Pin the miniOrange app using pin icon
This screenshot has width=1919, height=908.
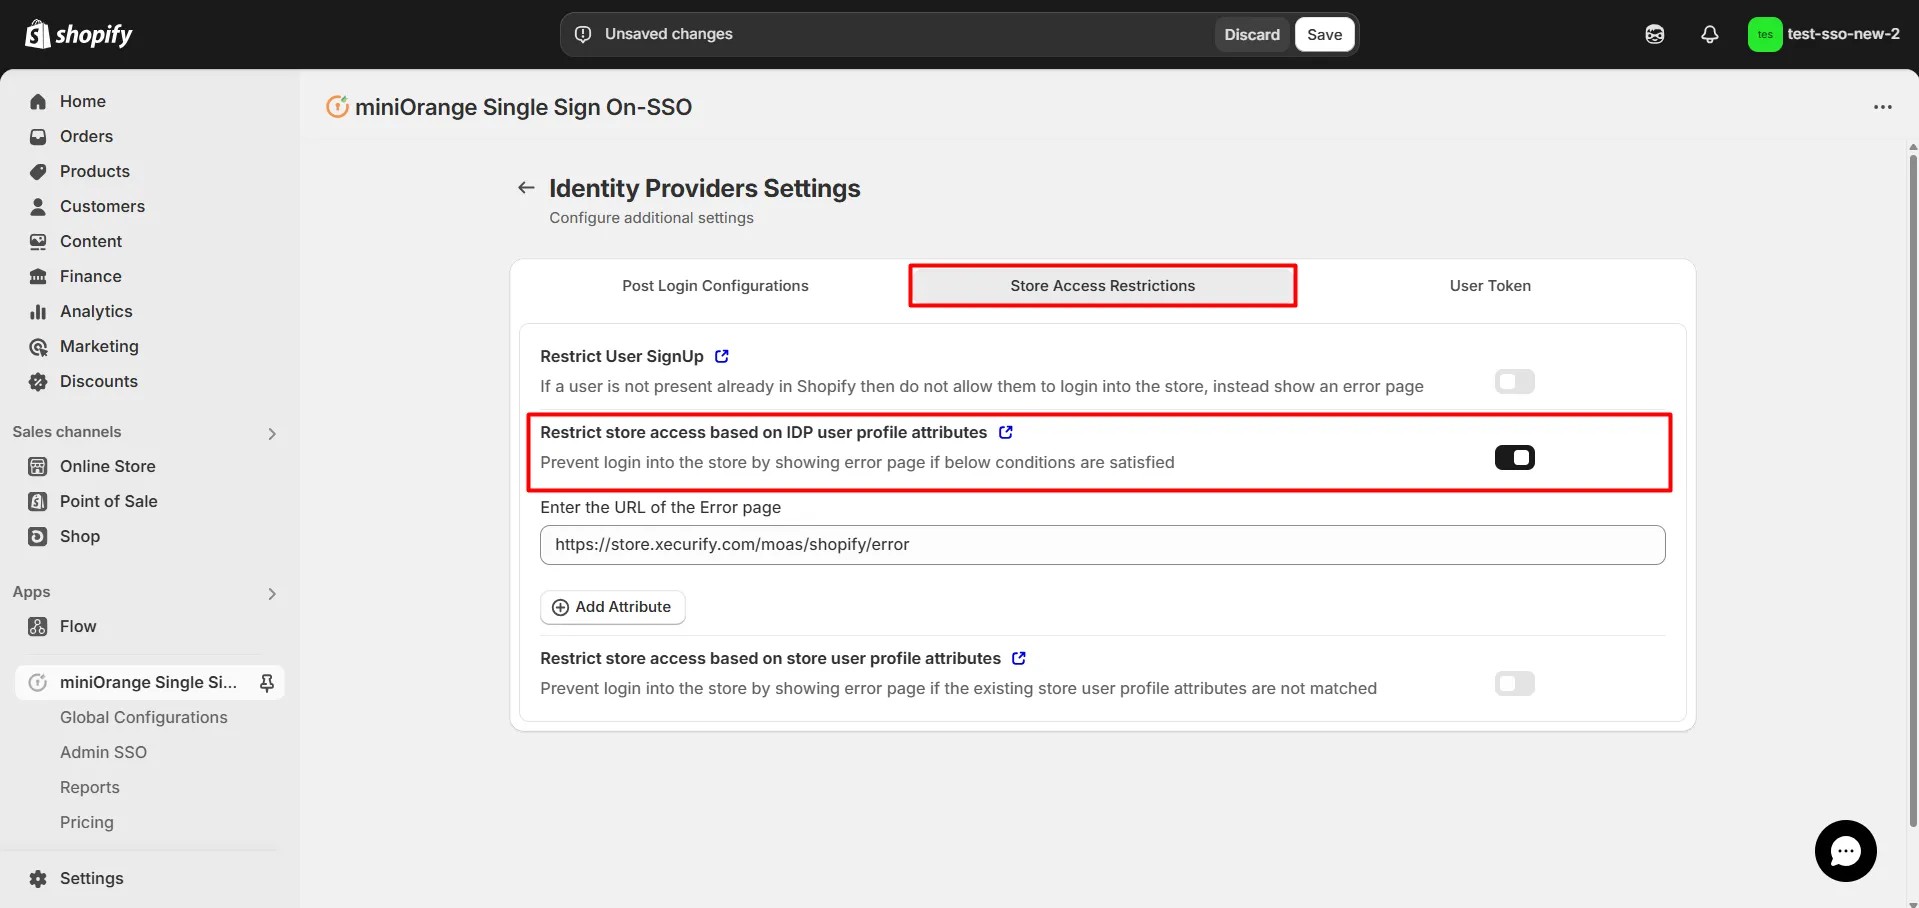point(267,683)
